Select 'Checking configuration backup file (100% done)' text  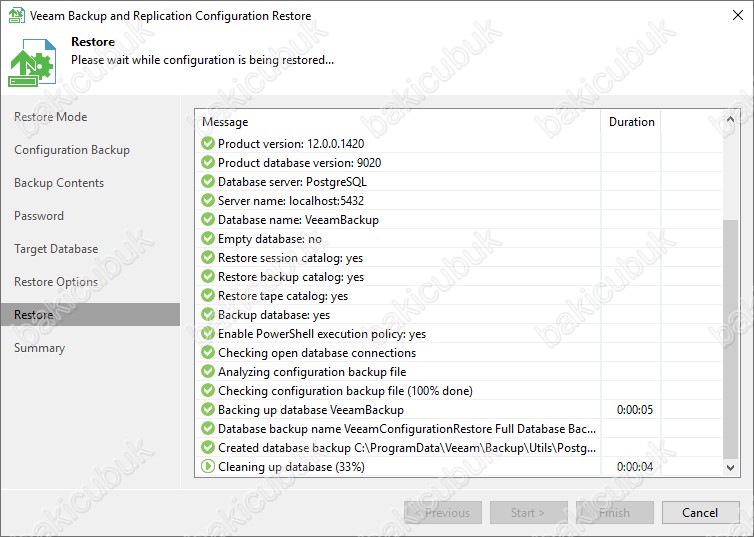[345, 391]
